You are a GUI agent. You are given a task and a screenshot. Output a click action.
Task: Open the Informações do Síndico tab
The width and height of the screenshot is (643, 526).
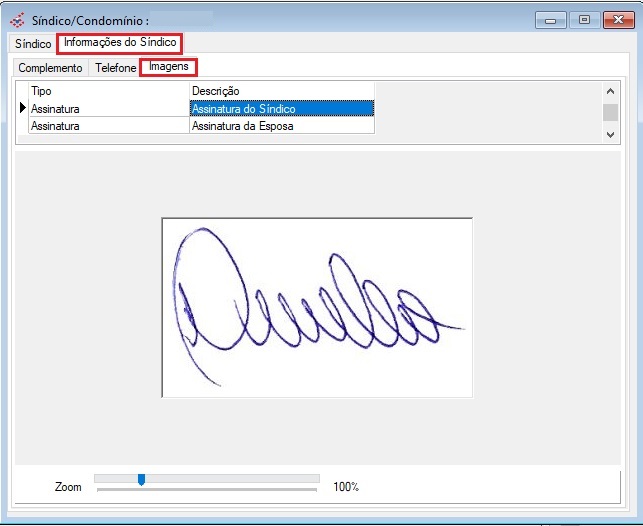[x=120, y=43]
